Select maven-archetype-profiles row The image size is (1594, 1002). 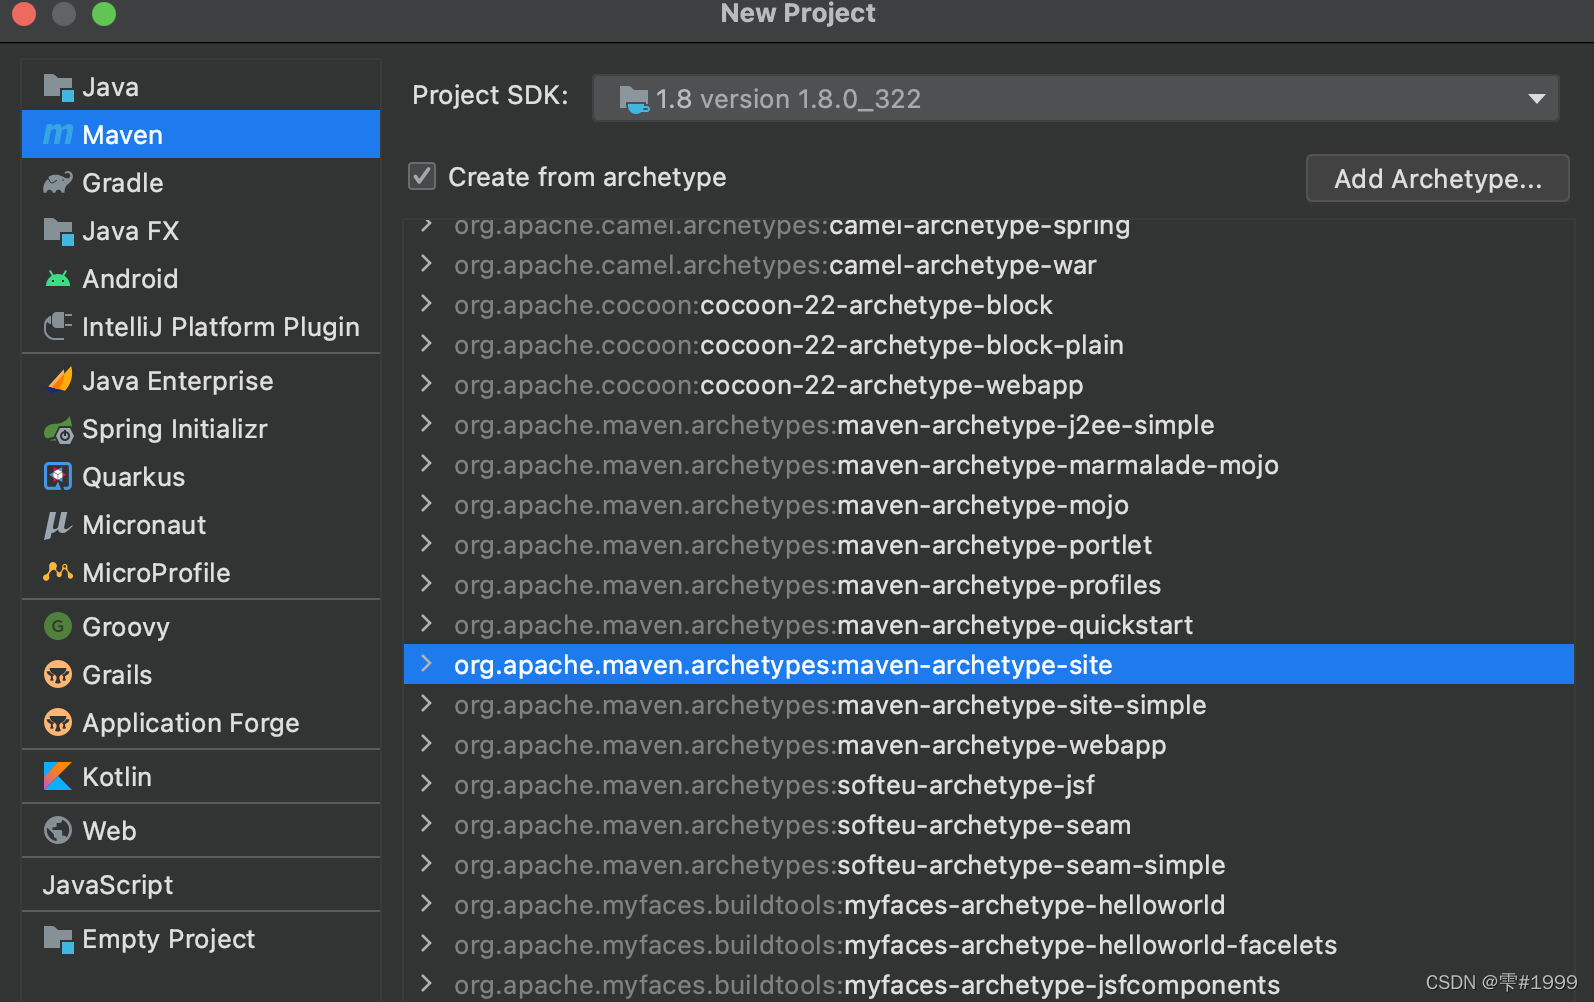point(988,584)
